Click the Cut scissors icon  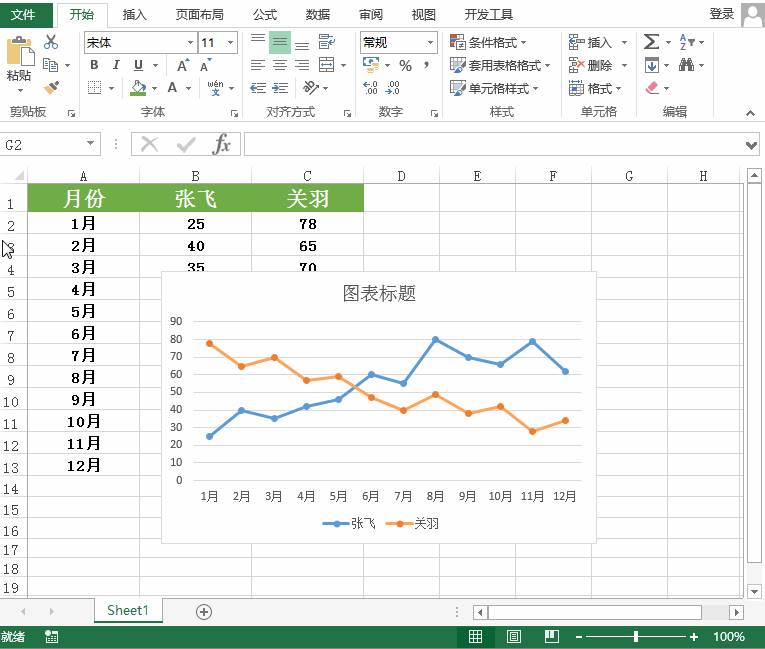point(50,42)
